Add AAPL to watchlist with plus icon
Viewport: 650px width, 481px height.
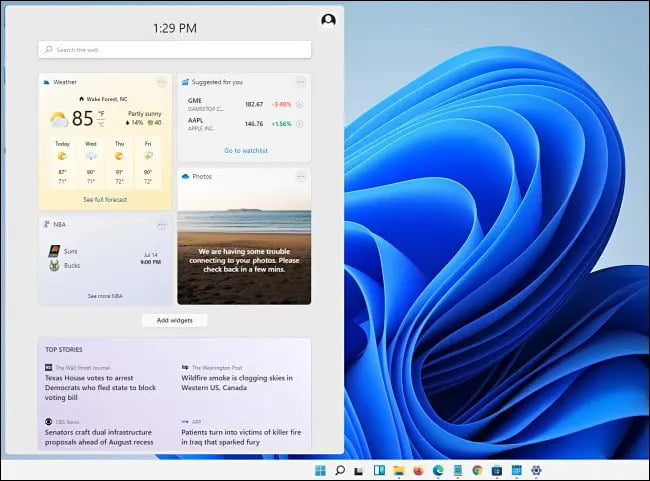(299, 124)
